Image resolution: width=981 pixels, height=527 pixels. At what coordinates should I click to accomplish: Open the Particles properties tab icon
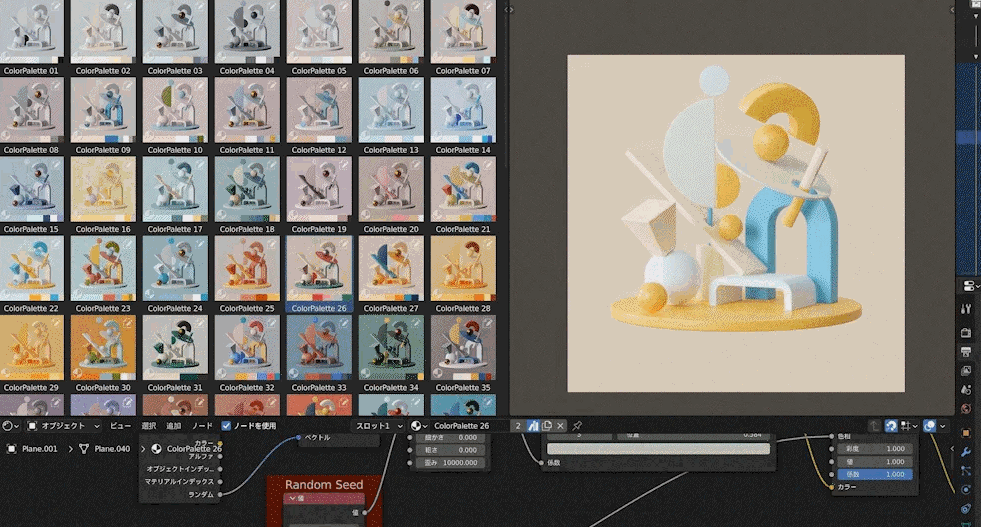(x=966, y=470)
